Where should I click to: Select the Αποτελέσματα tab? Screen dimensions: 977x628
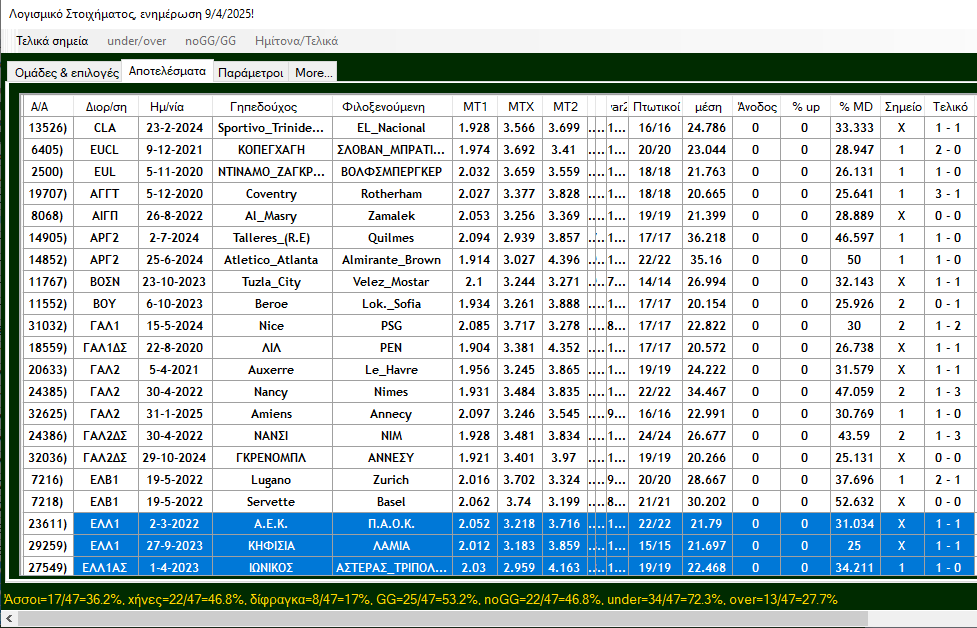[x=167, y=72]
